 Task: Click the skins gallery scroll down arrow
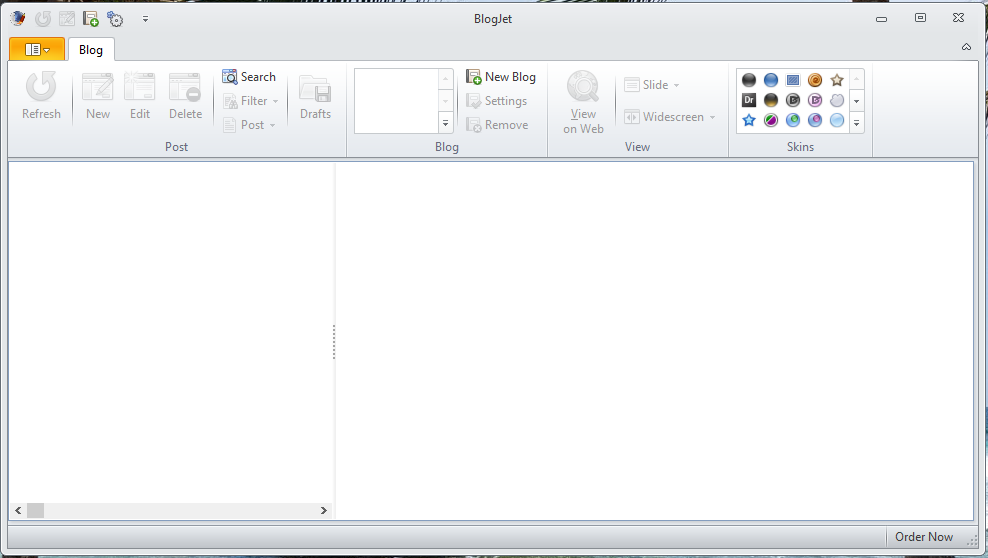pos(856,101)
